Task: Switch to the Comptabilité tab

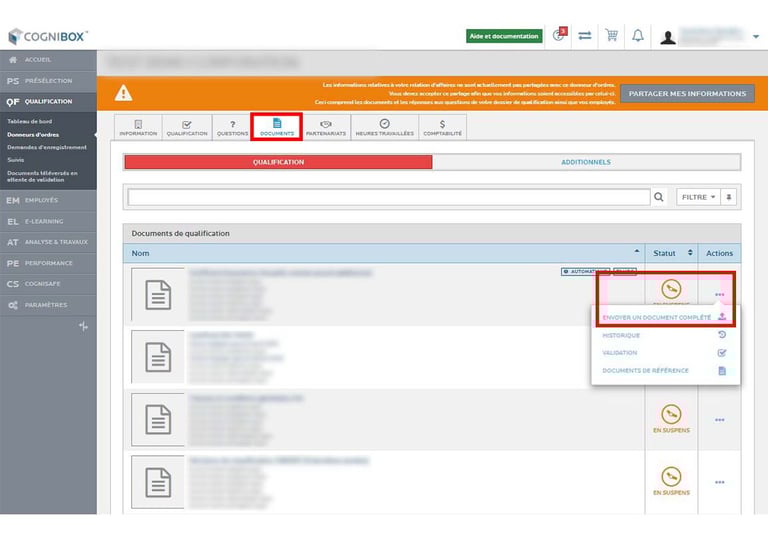Action: [442, 127]
